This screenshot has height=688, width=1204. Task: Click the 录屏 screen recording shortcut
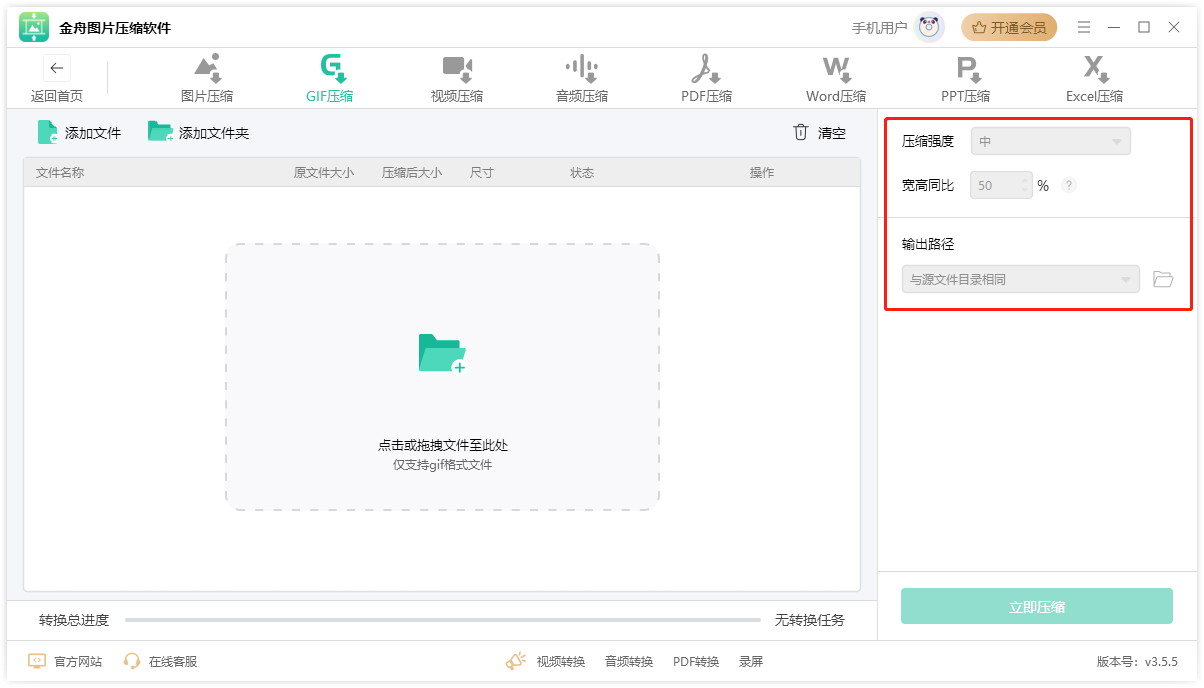tap(750, 661)
